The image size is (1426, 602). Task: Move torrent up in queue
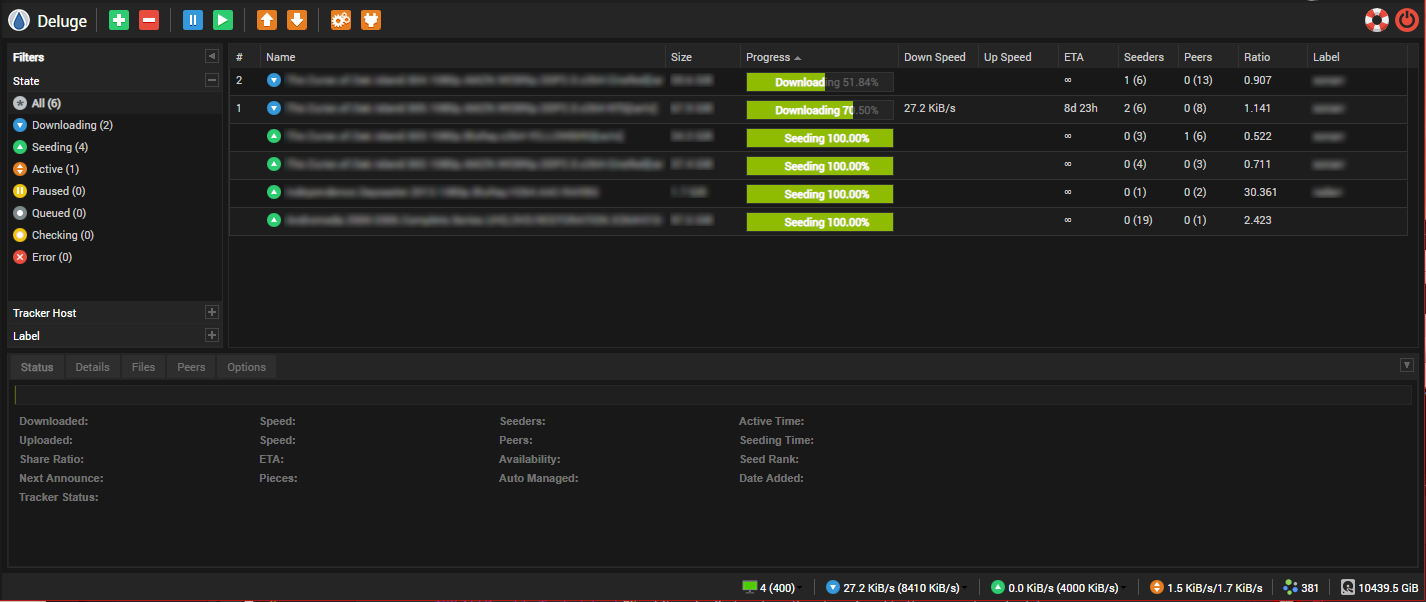pos(267,20)
